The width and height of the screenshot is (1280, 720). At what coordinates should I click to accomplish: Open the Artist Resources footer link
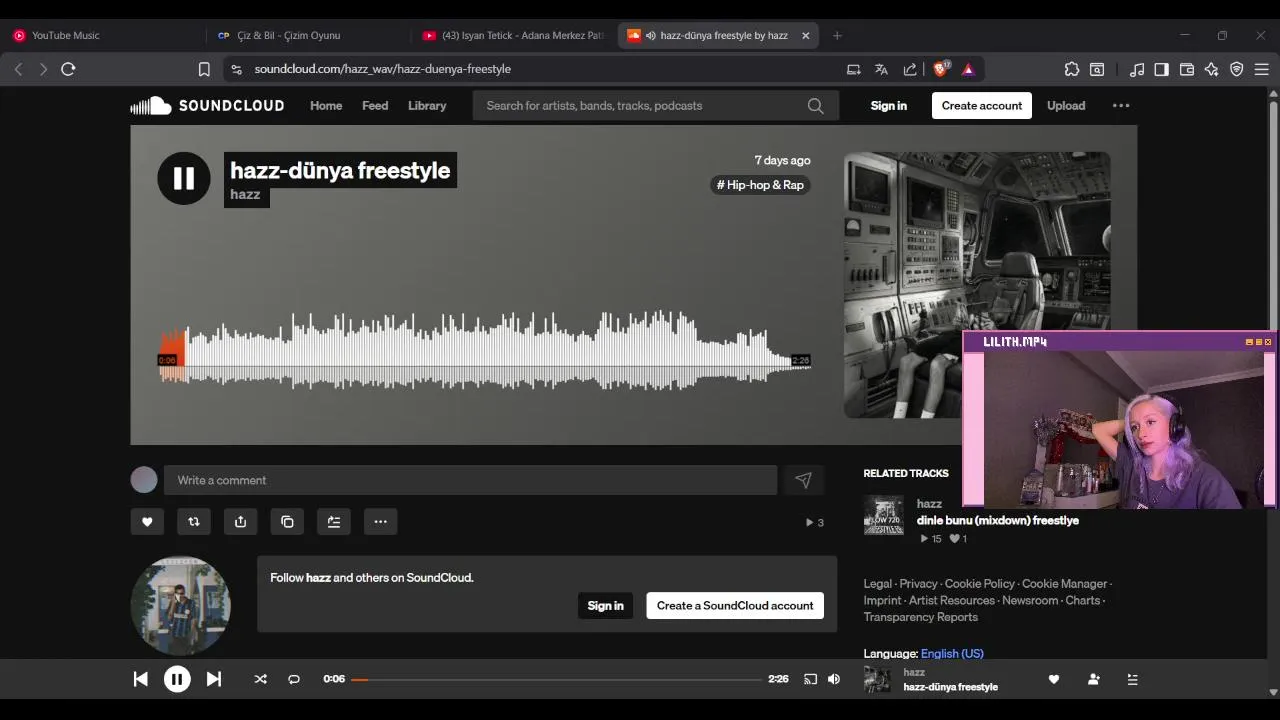tap(953, 601)
